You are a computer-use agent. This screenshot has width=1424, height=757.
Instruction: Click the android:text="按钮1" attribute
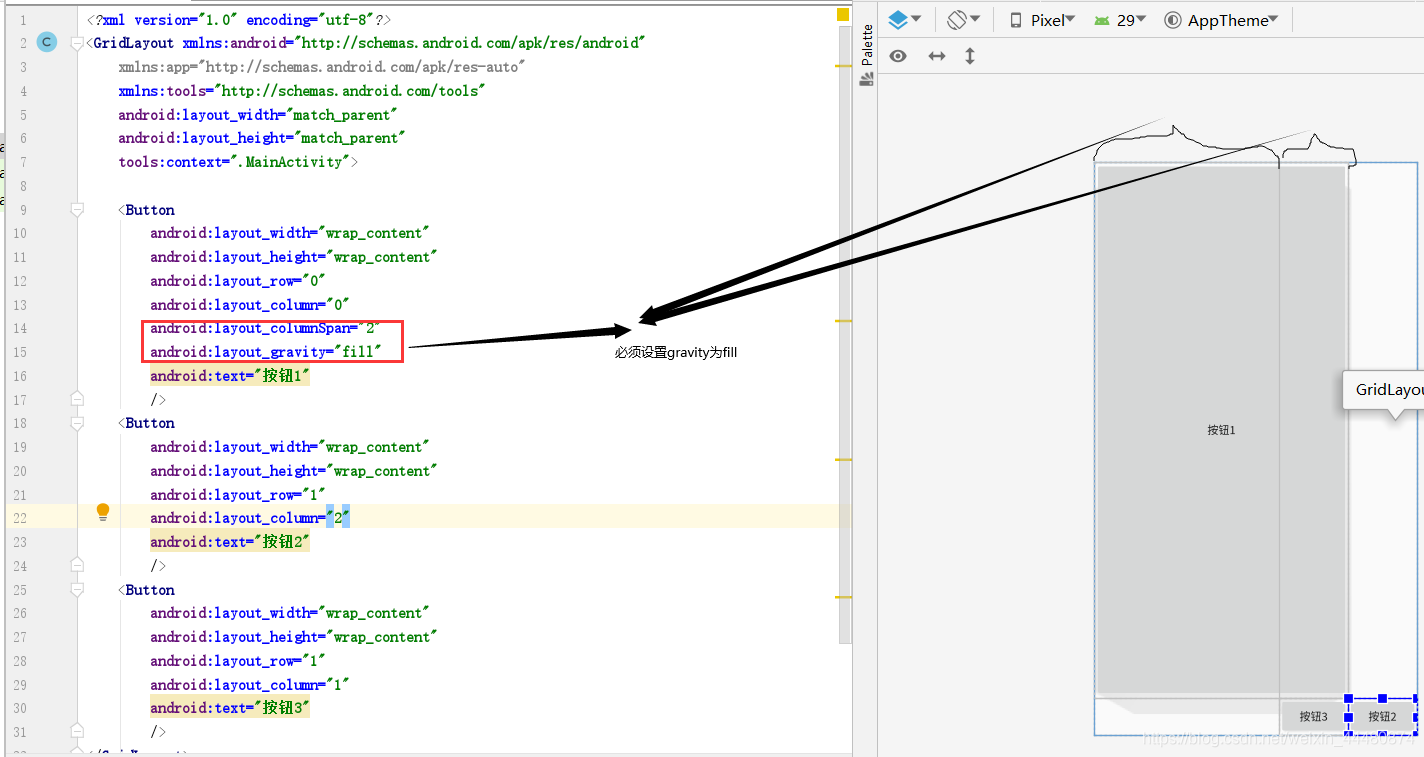(230, 376)
